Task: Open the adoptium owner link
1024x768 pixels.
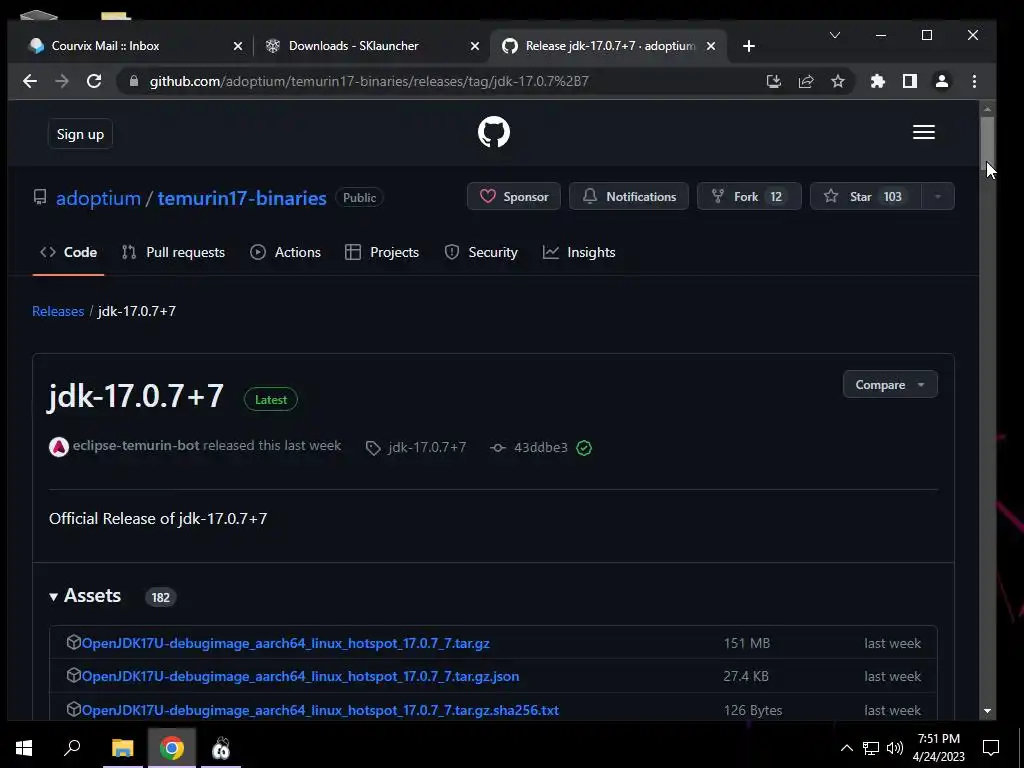Action: (x=99, y=198)
